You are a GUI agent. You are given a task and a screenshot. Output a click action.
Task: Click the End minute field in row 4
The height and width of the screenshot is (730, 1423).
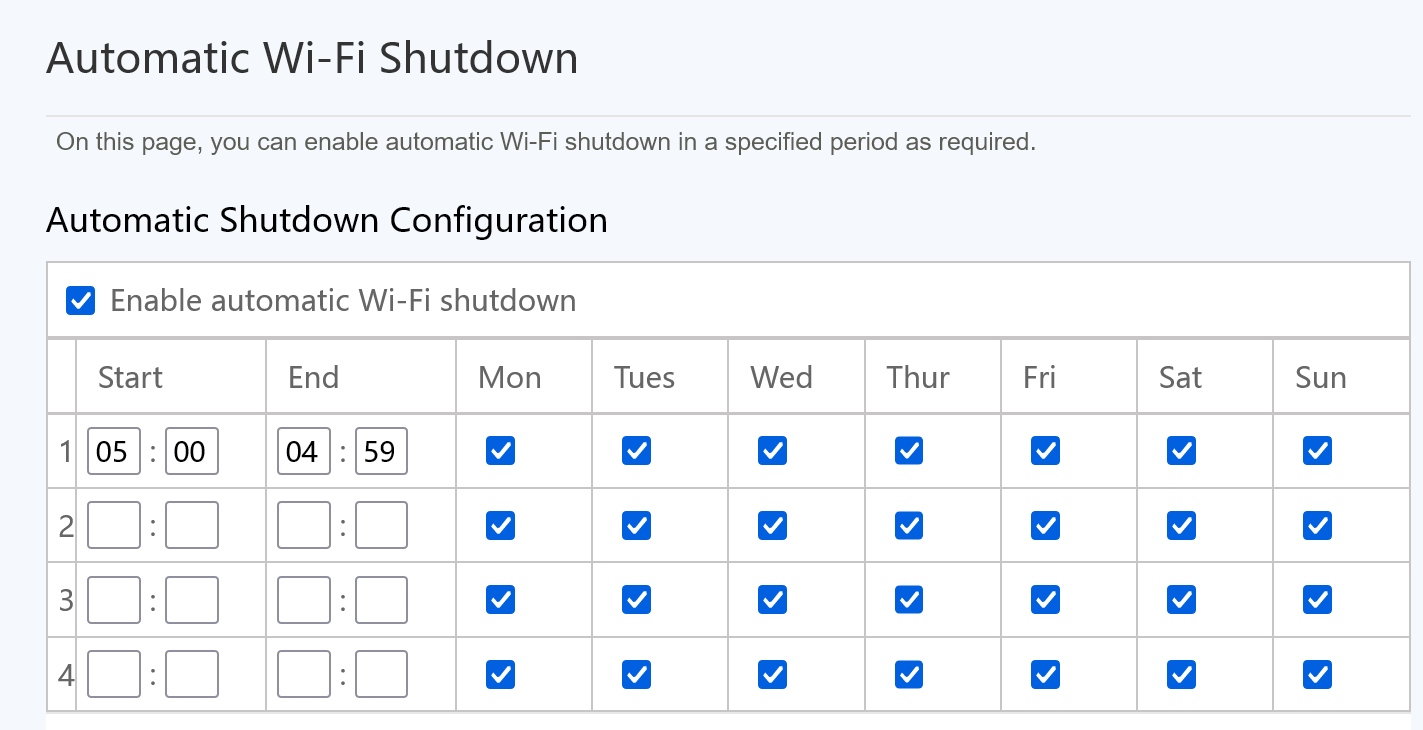381,675
